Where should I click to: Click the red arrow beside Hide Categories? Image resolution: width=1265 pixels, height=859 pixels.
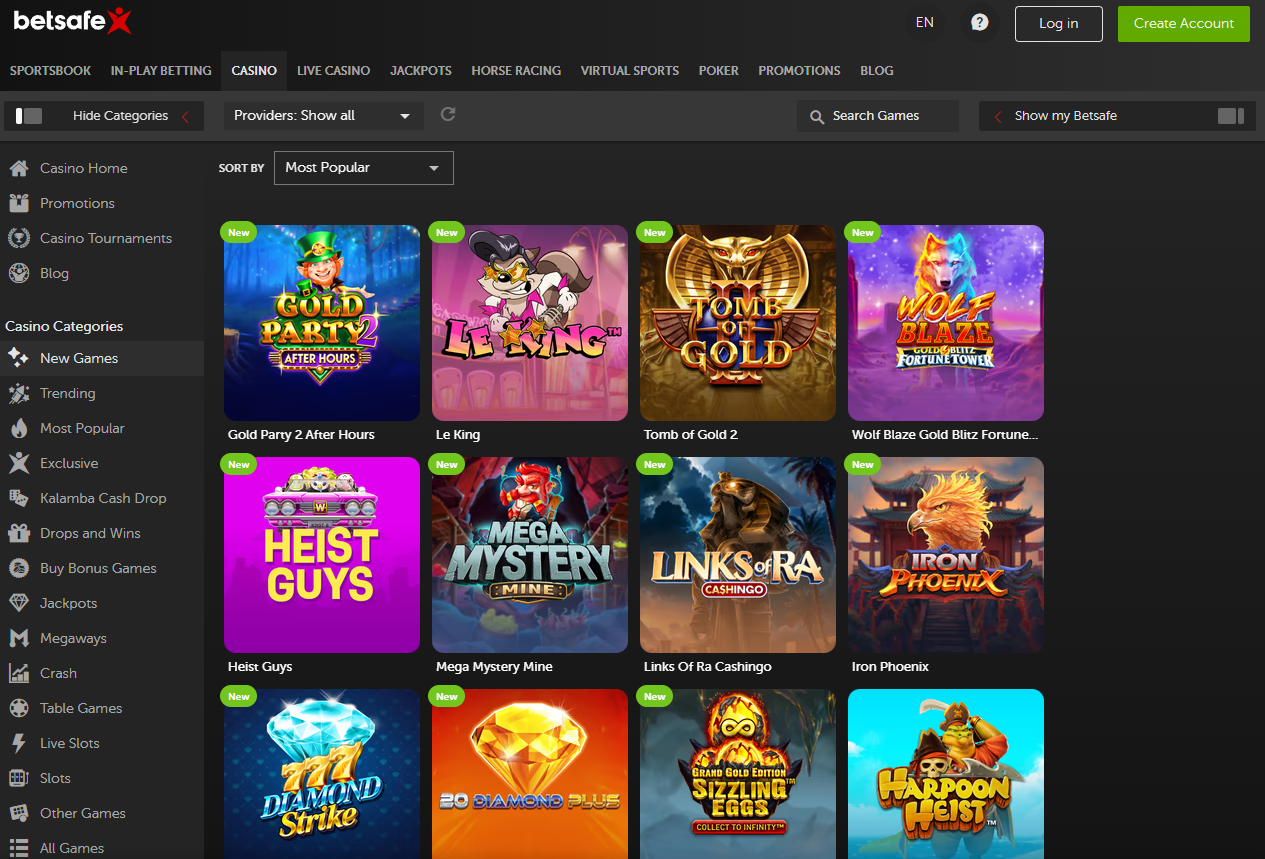[185, 116]
